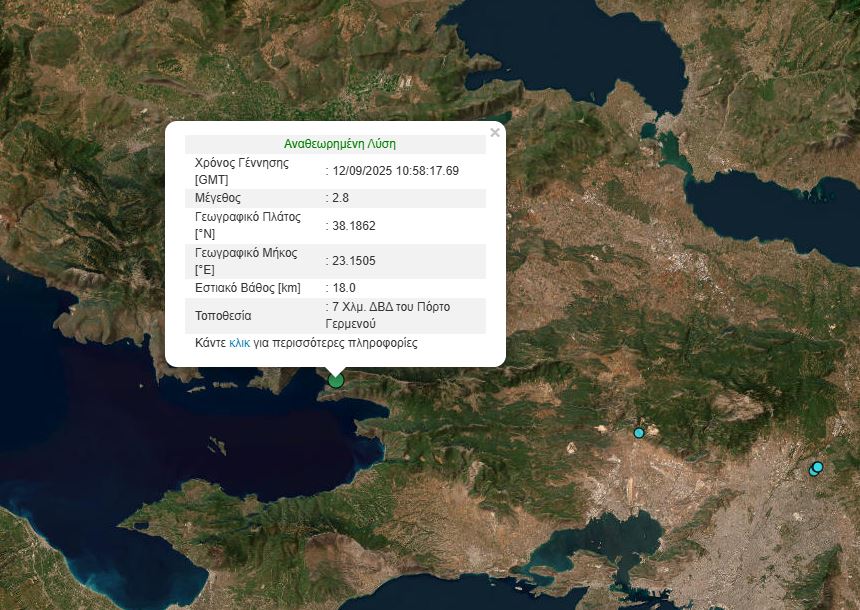Click the 'Μέγεθος' label
860x610 pixels.
tap(218, 197)
